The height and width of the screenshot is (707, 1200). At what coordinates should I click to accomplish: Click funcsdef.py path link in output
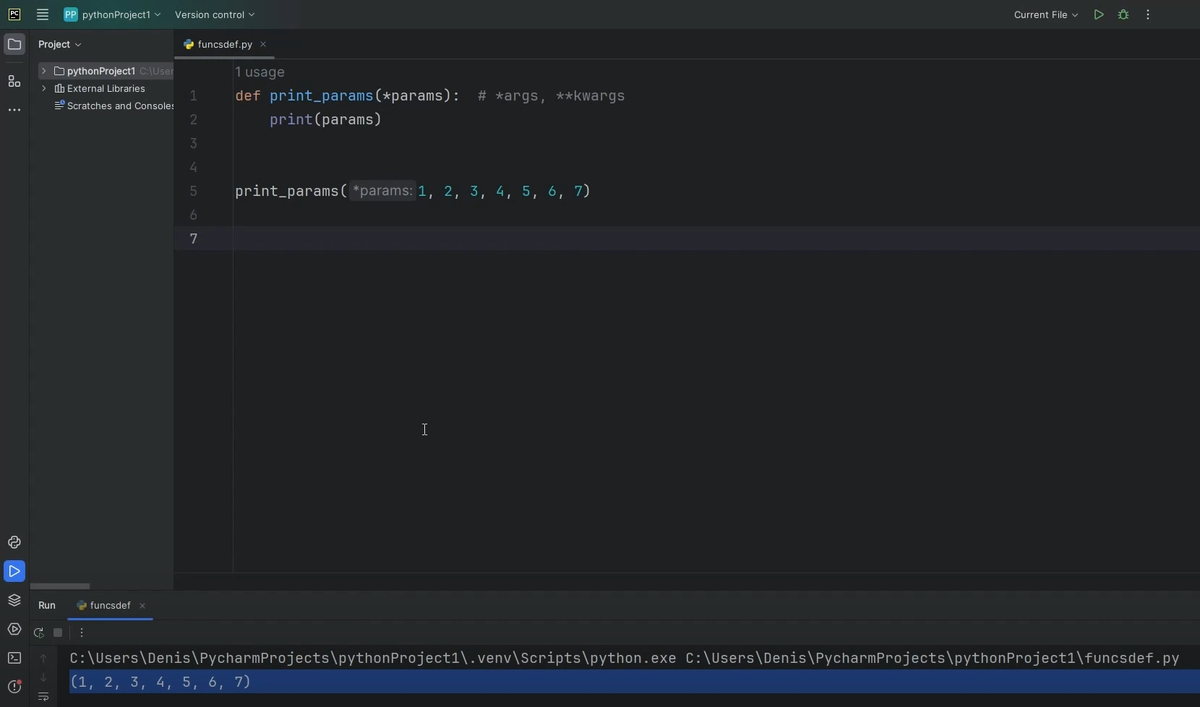pyautogui.click(x=932, y=658)
